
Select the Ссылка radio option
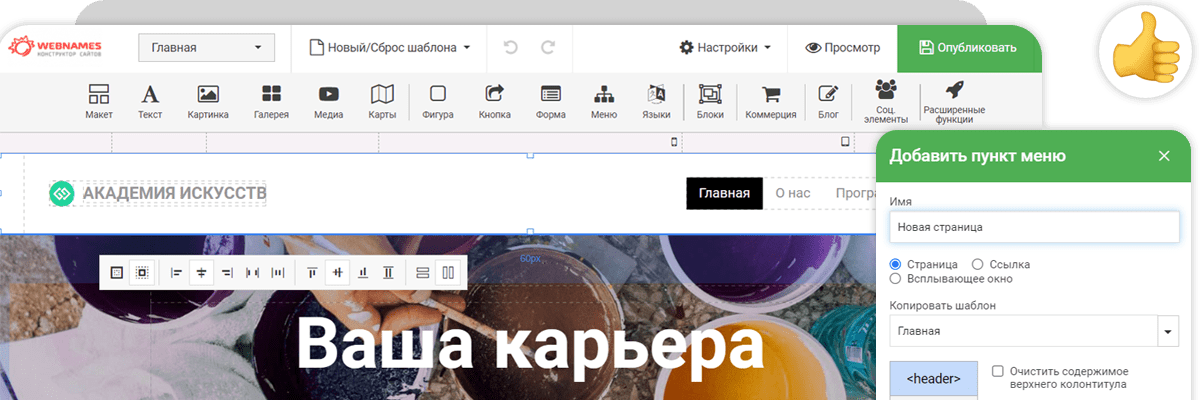coord(979,264)
